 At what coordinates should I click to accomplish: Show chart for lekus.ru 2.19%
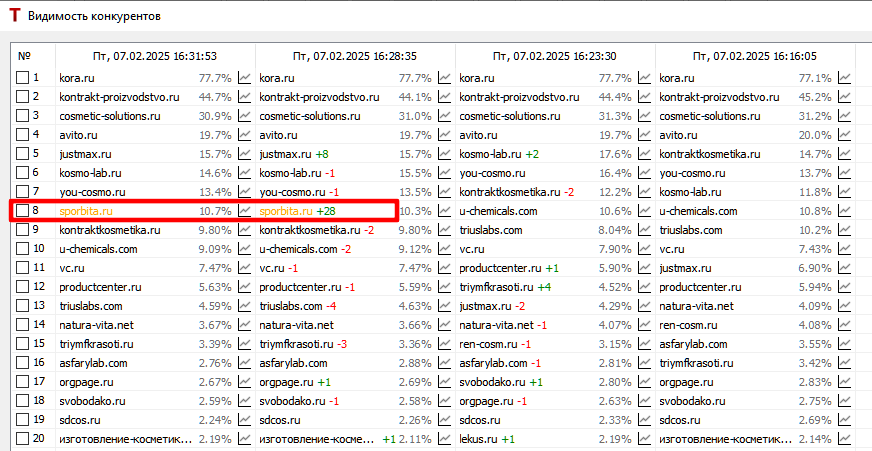point(645,438)
